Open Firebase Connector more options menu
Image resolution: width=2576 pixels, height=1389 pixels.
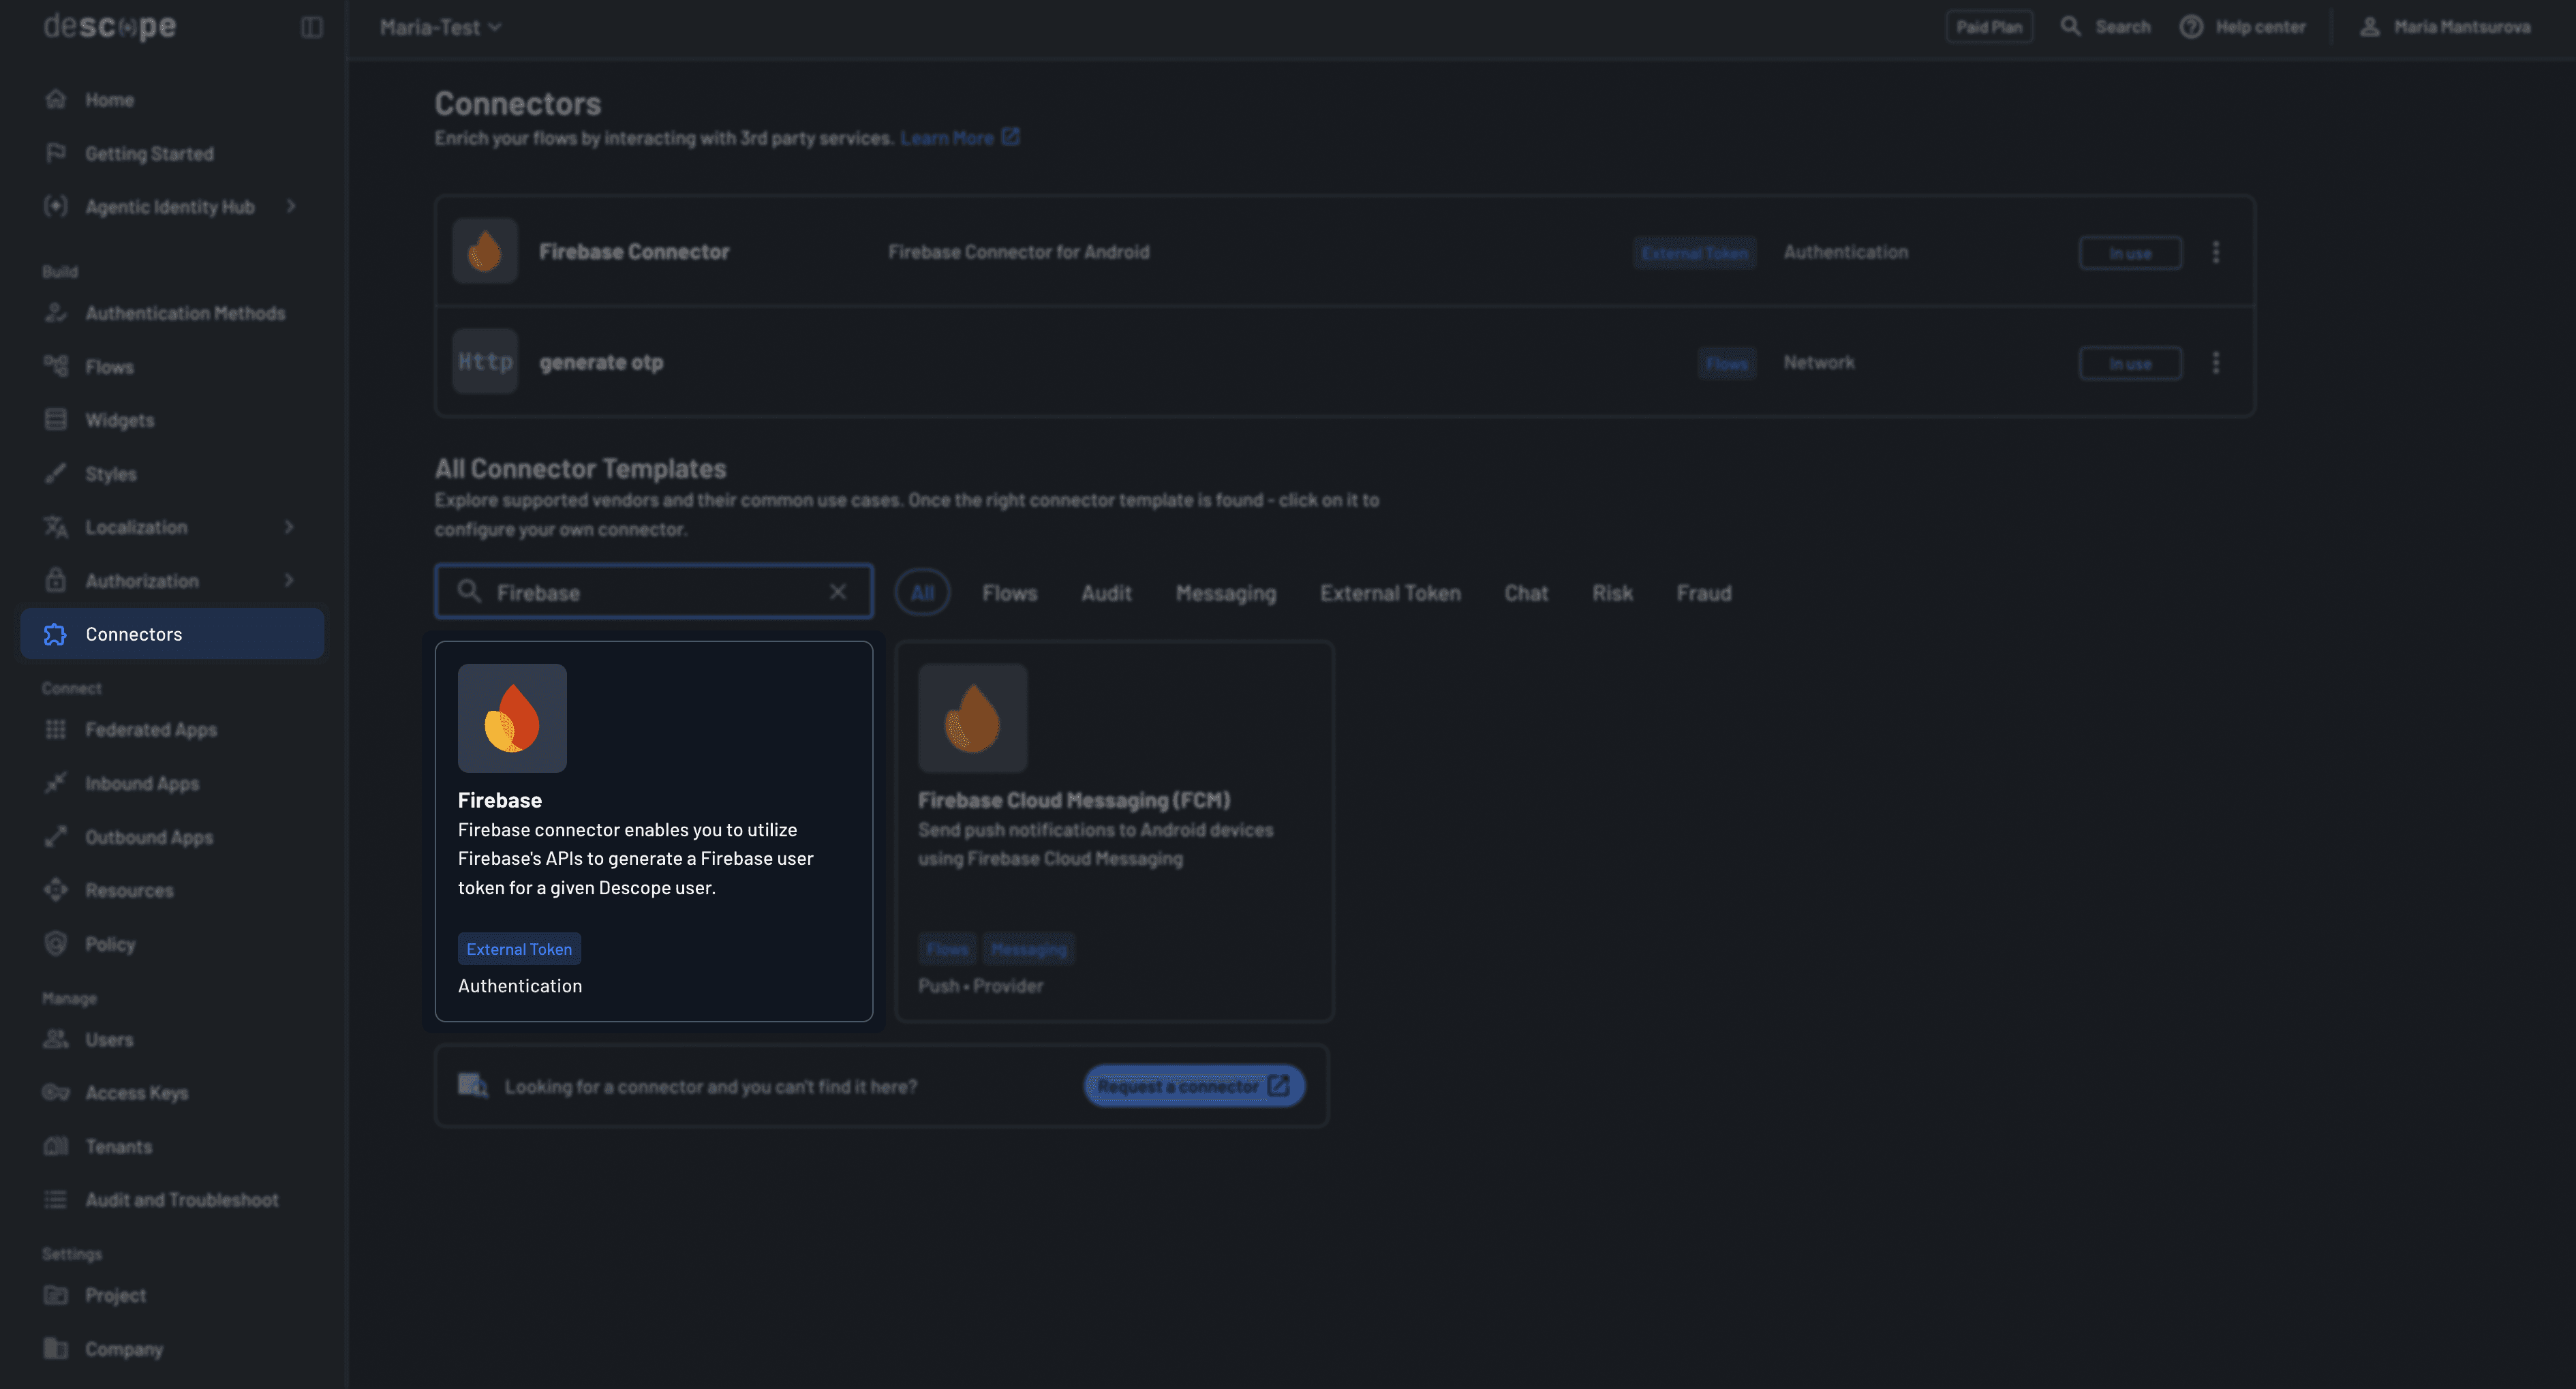pos(2216,252)
